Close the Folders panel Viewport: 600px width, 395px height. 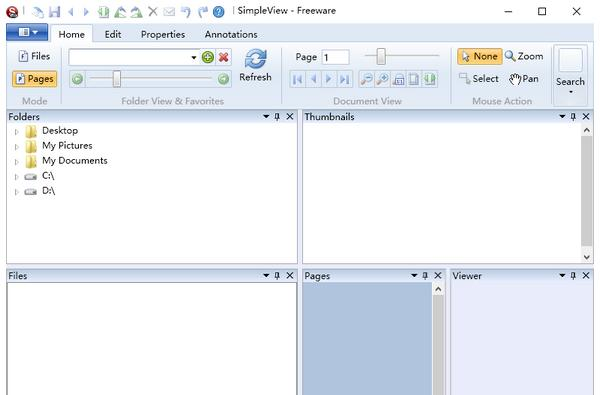pyautogui.click(x=290, y=116)
